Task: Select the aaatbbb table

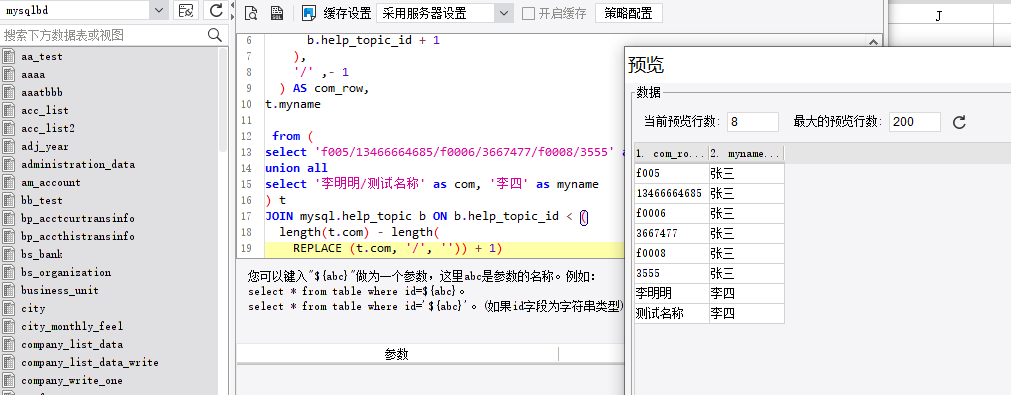Action: pyautogui.click(x=42, y=93)
